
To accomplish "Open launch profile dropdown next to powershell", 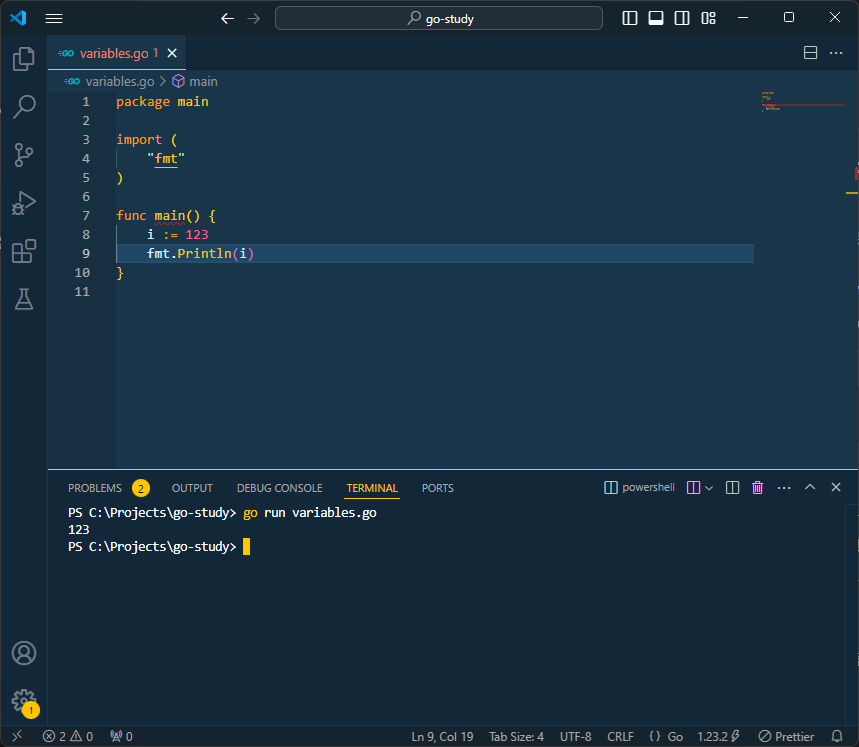I will click(709, 488).
